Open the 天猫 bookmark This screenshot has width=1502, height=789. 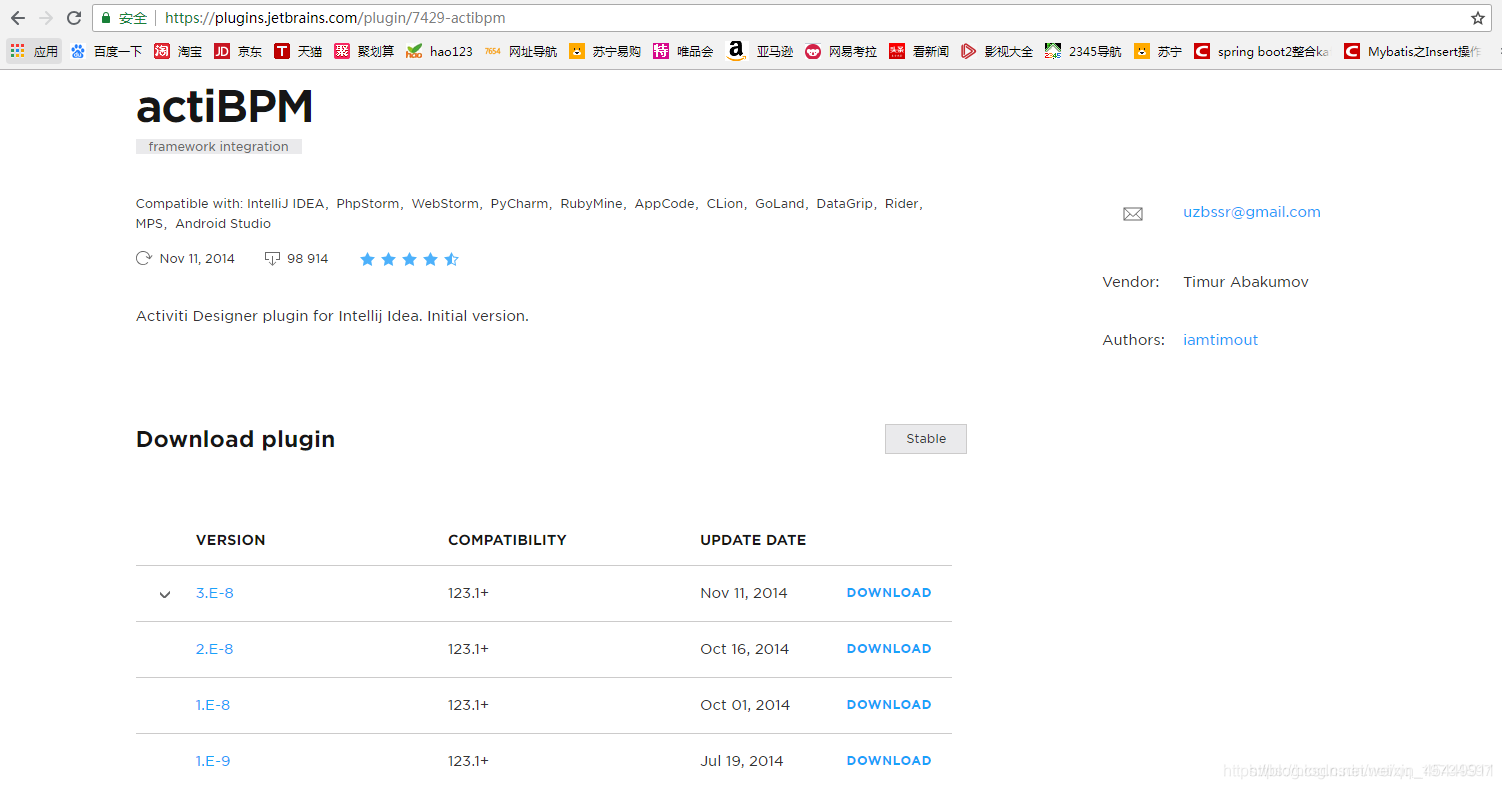(298, 51)
